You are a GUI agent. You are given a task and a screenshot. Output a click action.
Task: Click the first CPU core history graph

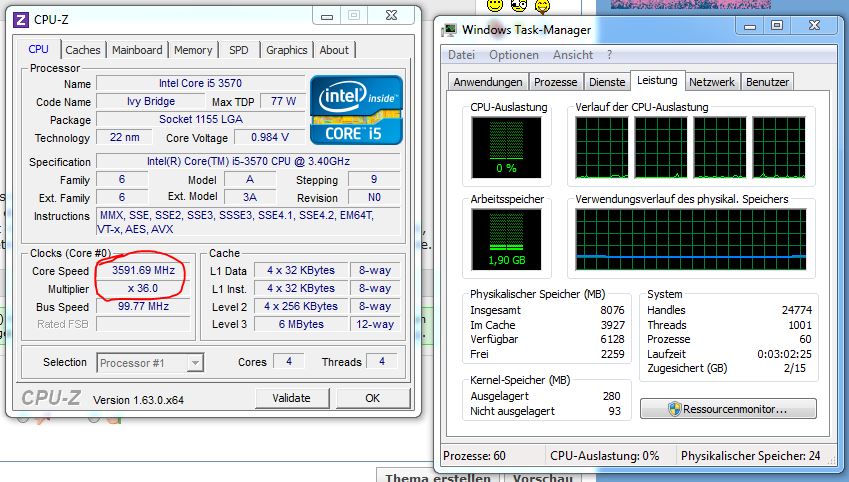pos(602,147)
